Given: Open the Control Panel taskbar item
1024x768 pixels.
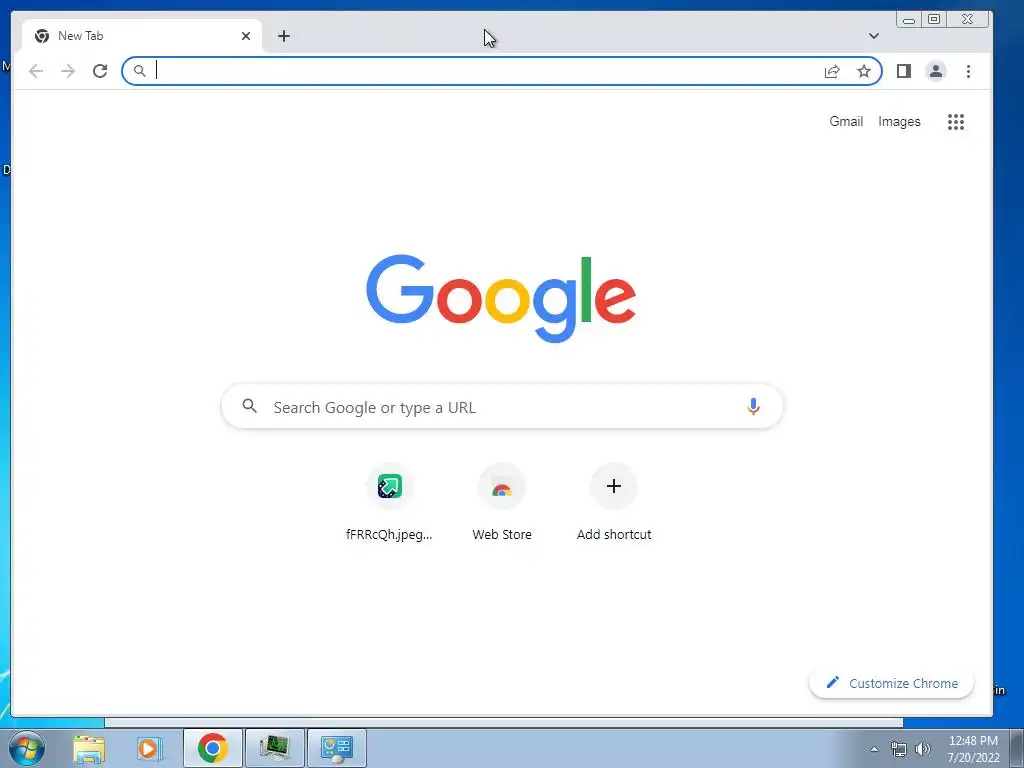Looking at the screenshot, I should (x=337, y=748).
